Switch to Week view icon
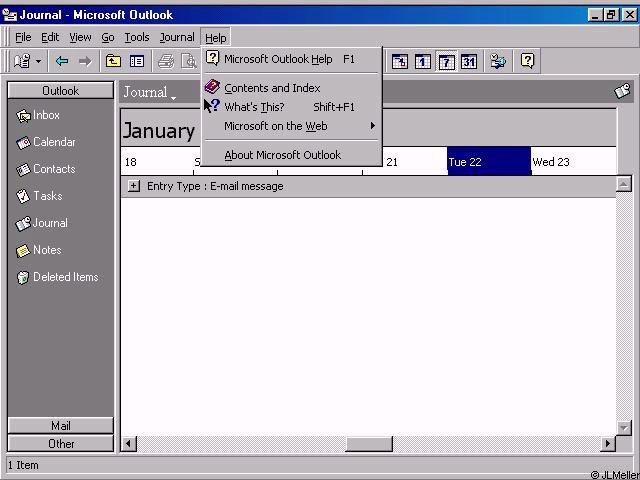640x480 pixels. [x=446, y=62]
